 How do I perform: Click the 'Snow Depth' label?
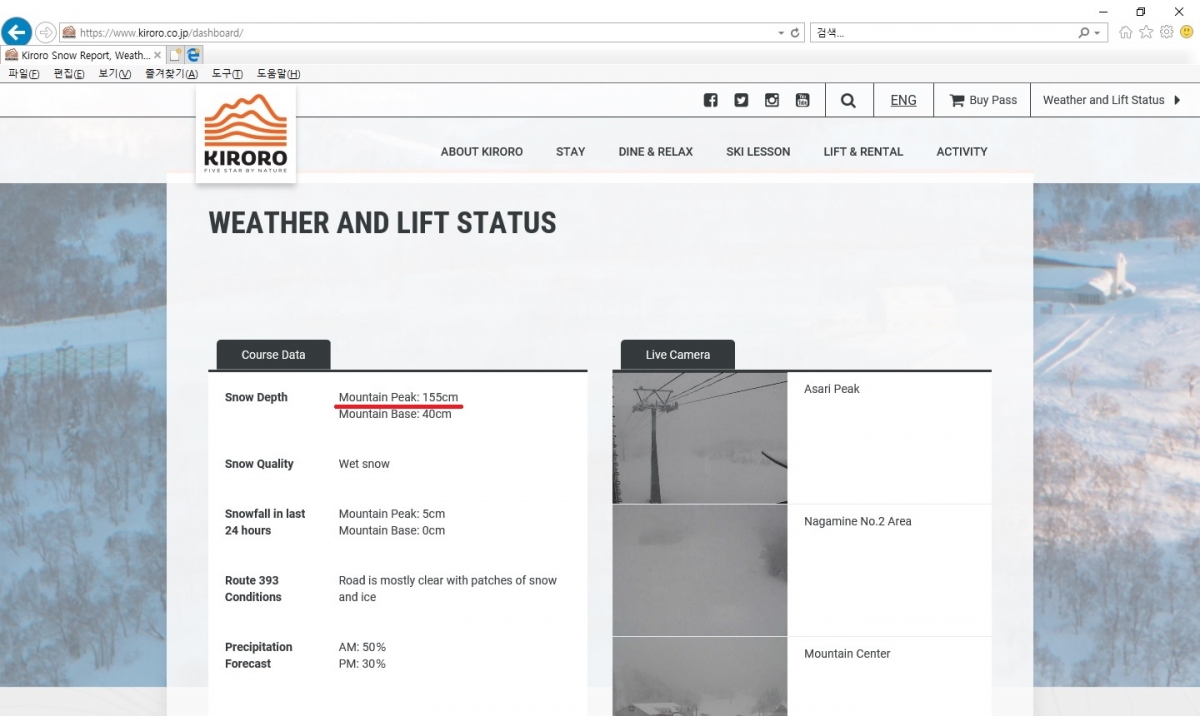(x=256, y=397)
